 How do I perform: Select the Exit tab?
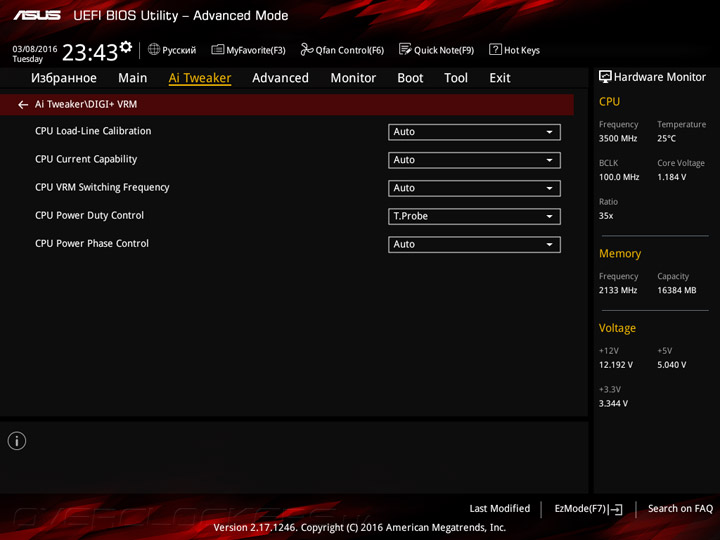(x=500, y=78)
